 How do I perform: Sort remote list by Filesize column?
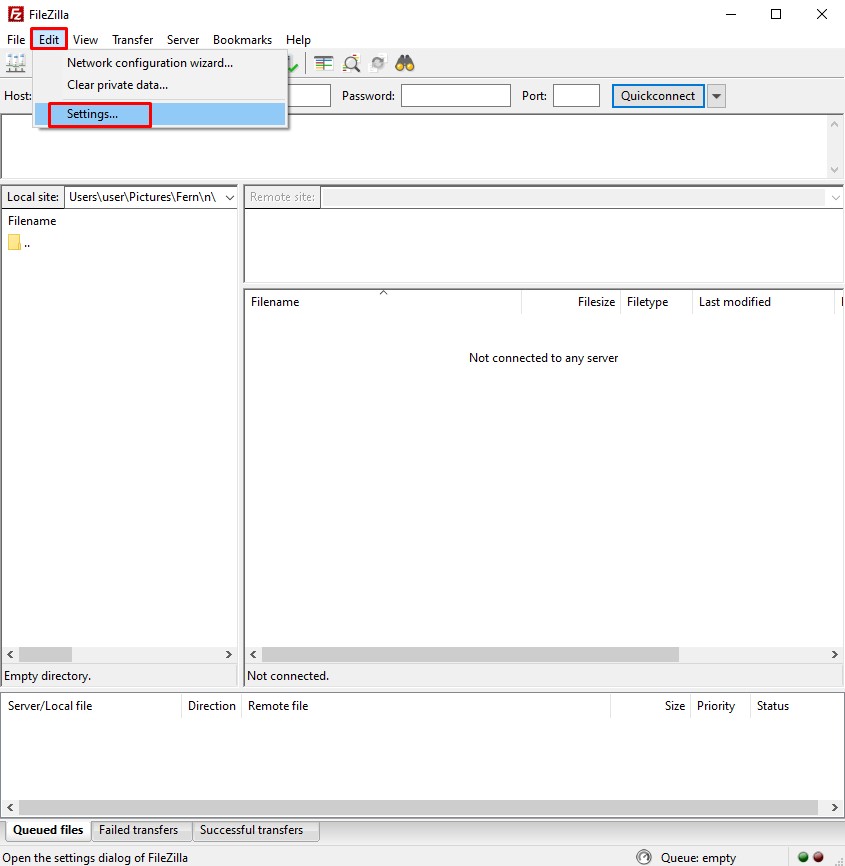pos(571,302)
